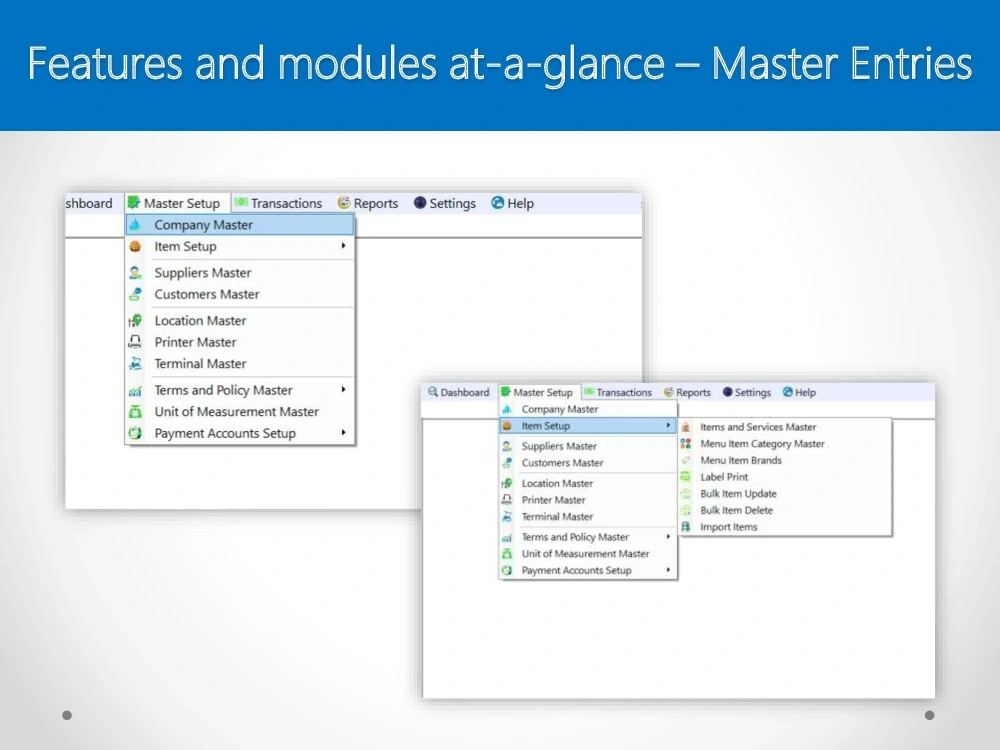Open Master Setup menu in left window
Screen dimensions: 1000x750
177,203
